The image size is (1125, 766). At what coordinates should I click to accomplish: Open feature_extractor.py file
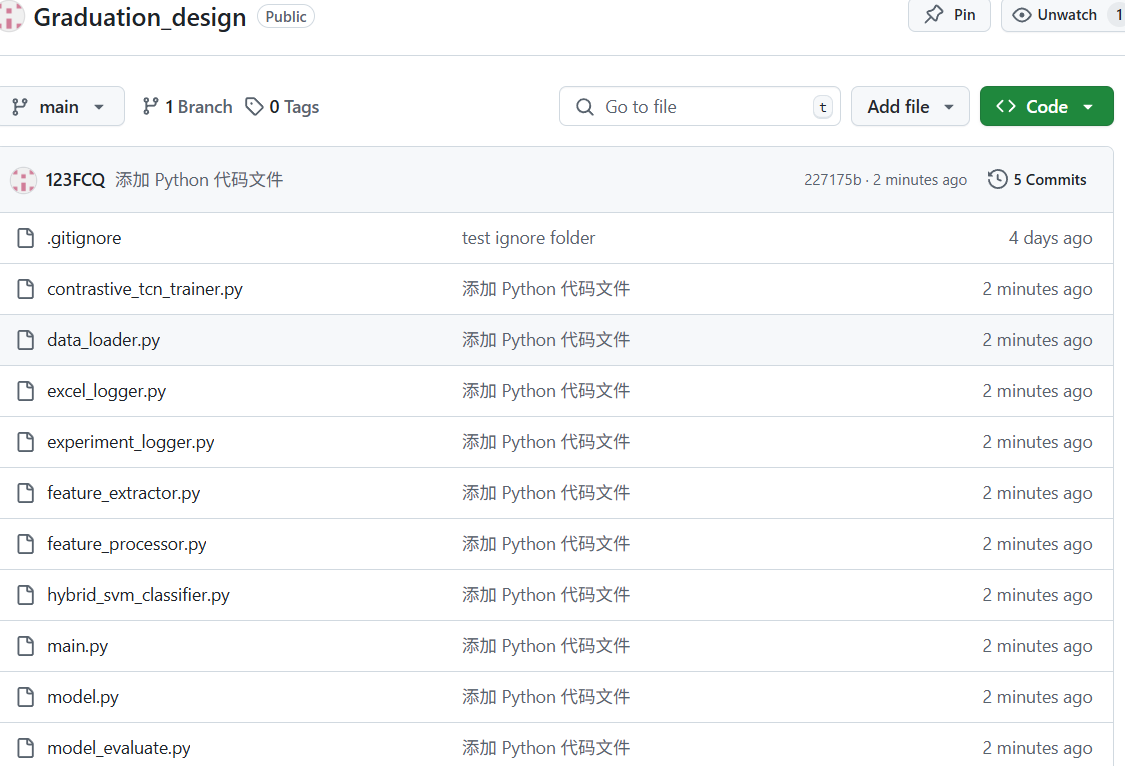click(x=123, y=493)
